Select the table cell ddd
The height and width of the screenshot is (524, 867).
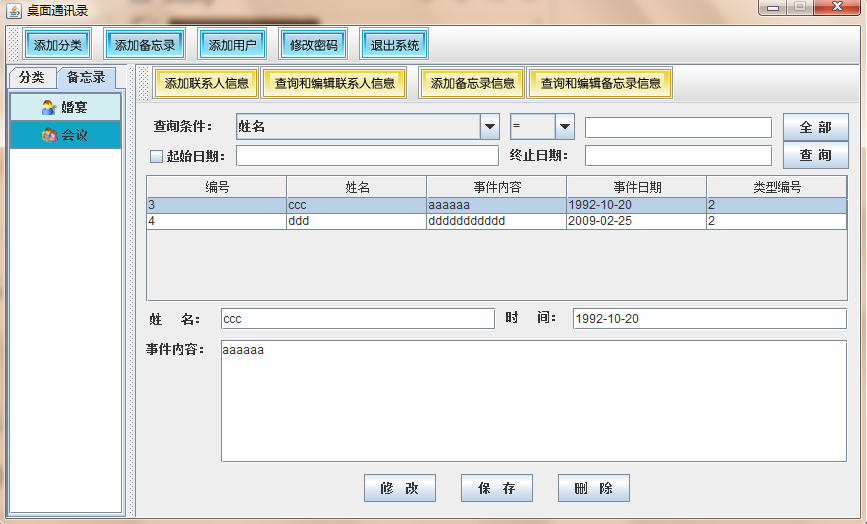(357, 221)
